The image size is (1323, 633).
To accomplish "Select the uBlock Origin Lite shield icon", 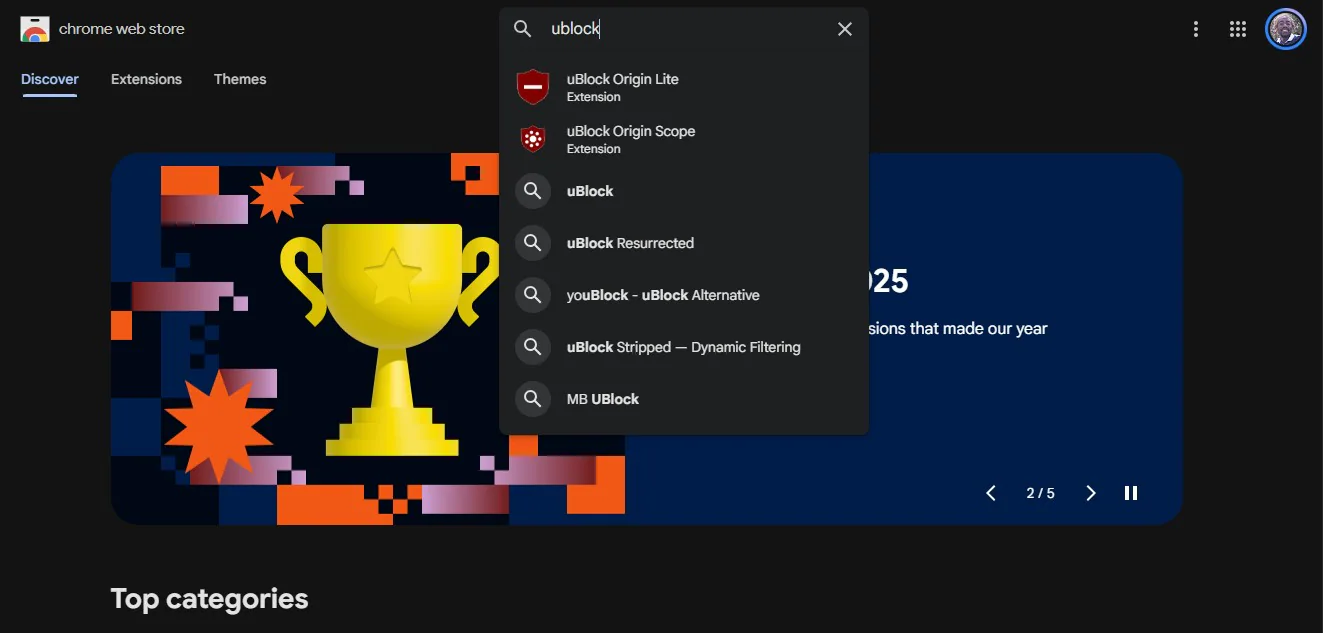I will pyautogui.click(x=533, y=87).
